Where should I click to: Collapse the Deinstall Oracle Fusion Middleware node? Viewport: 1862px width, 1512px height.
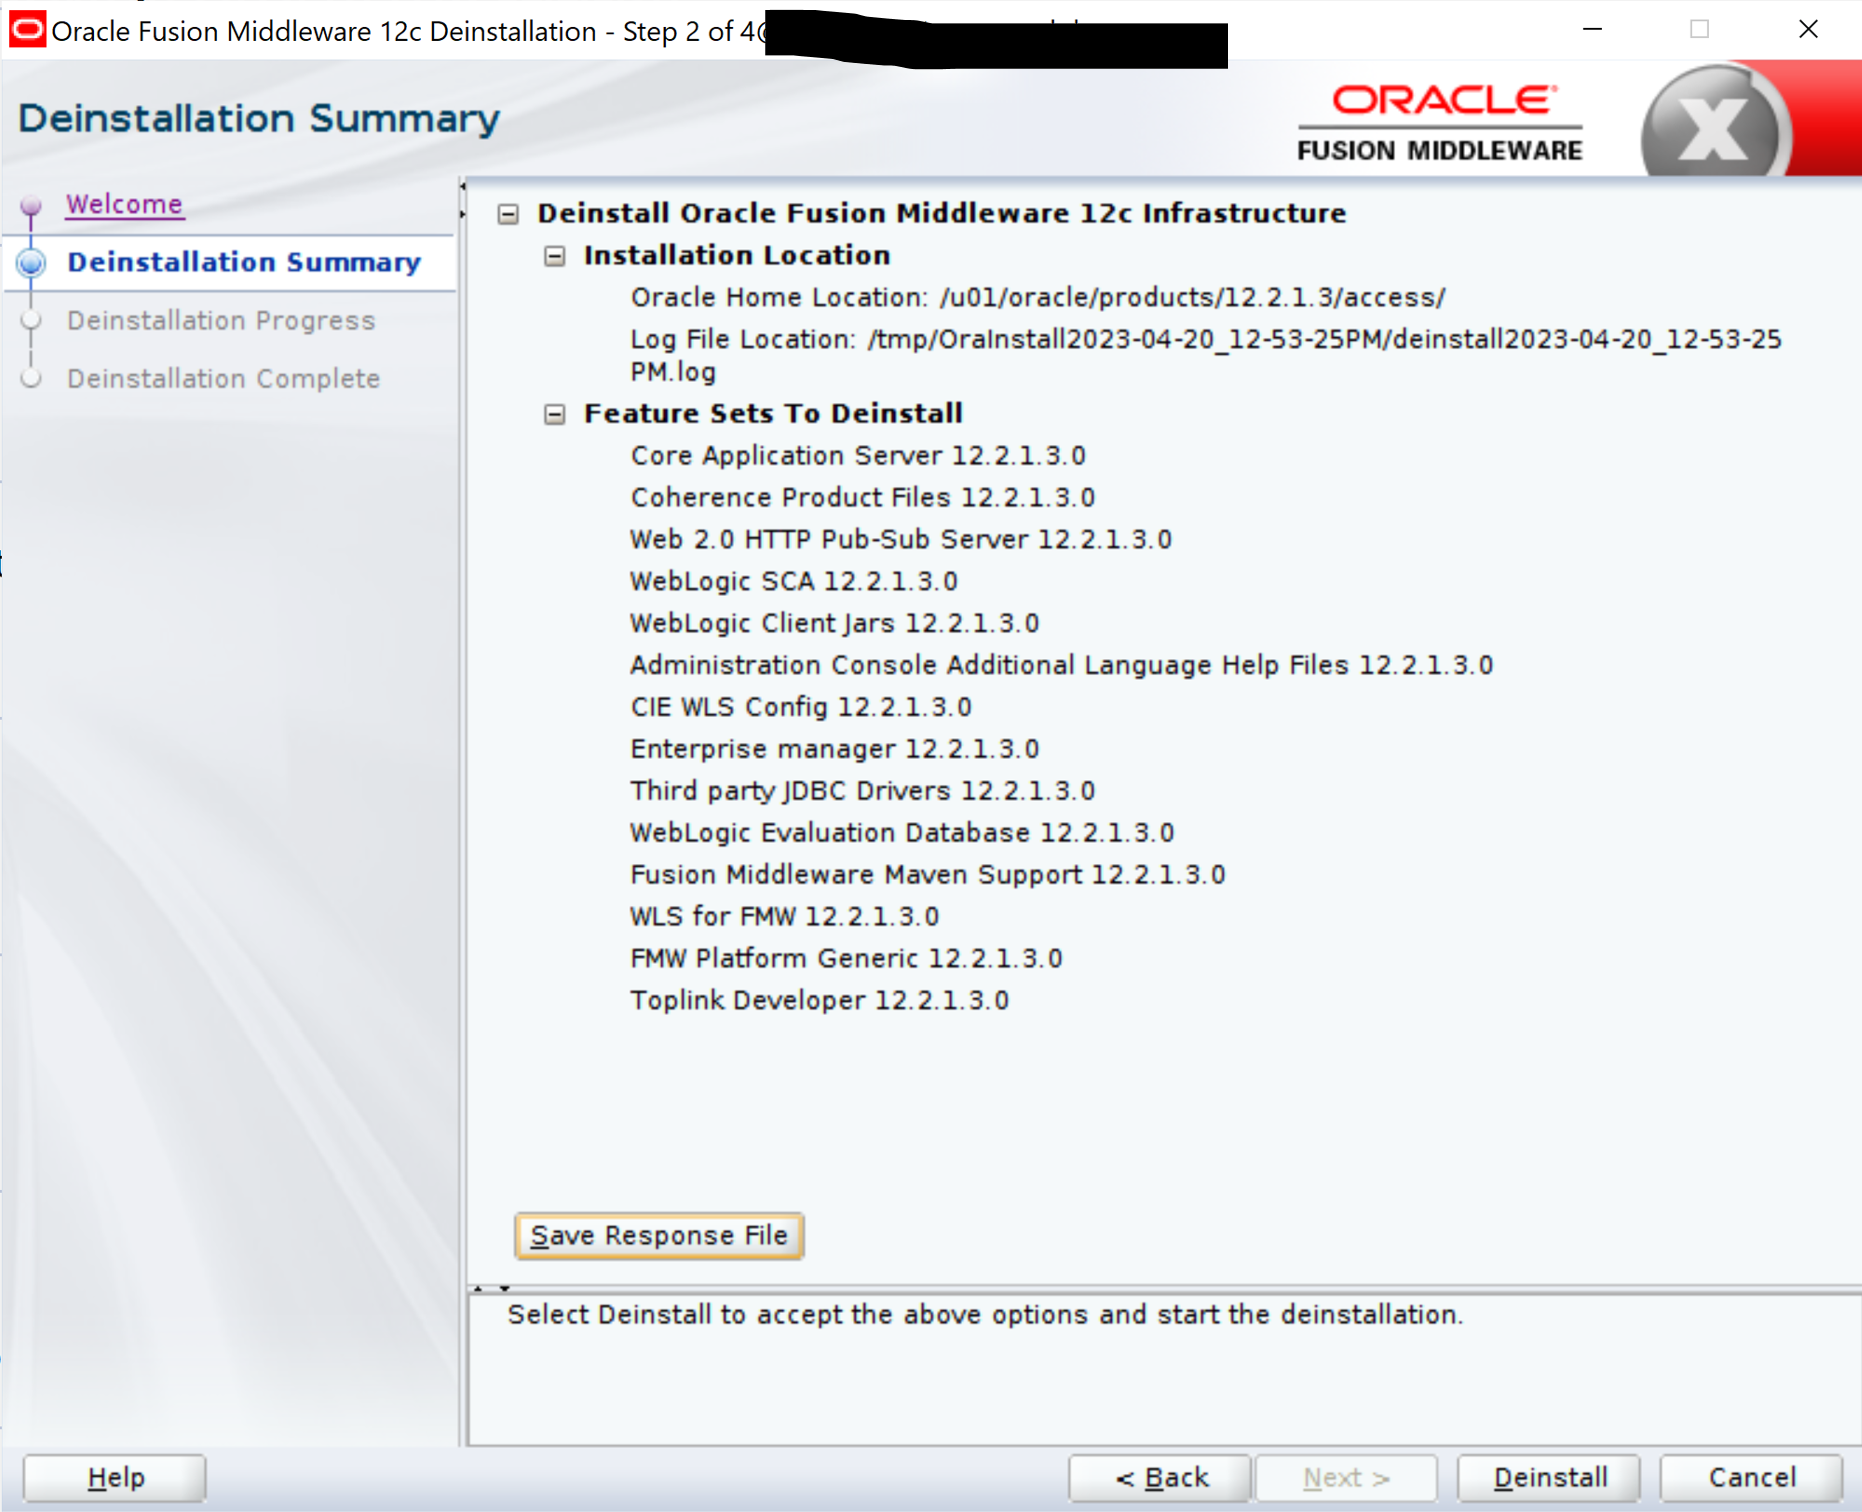509,214
